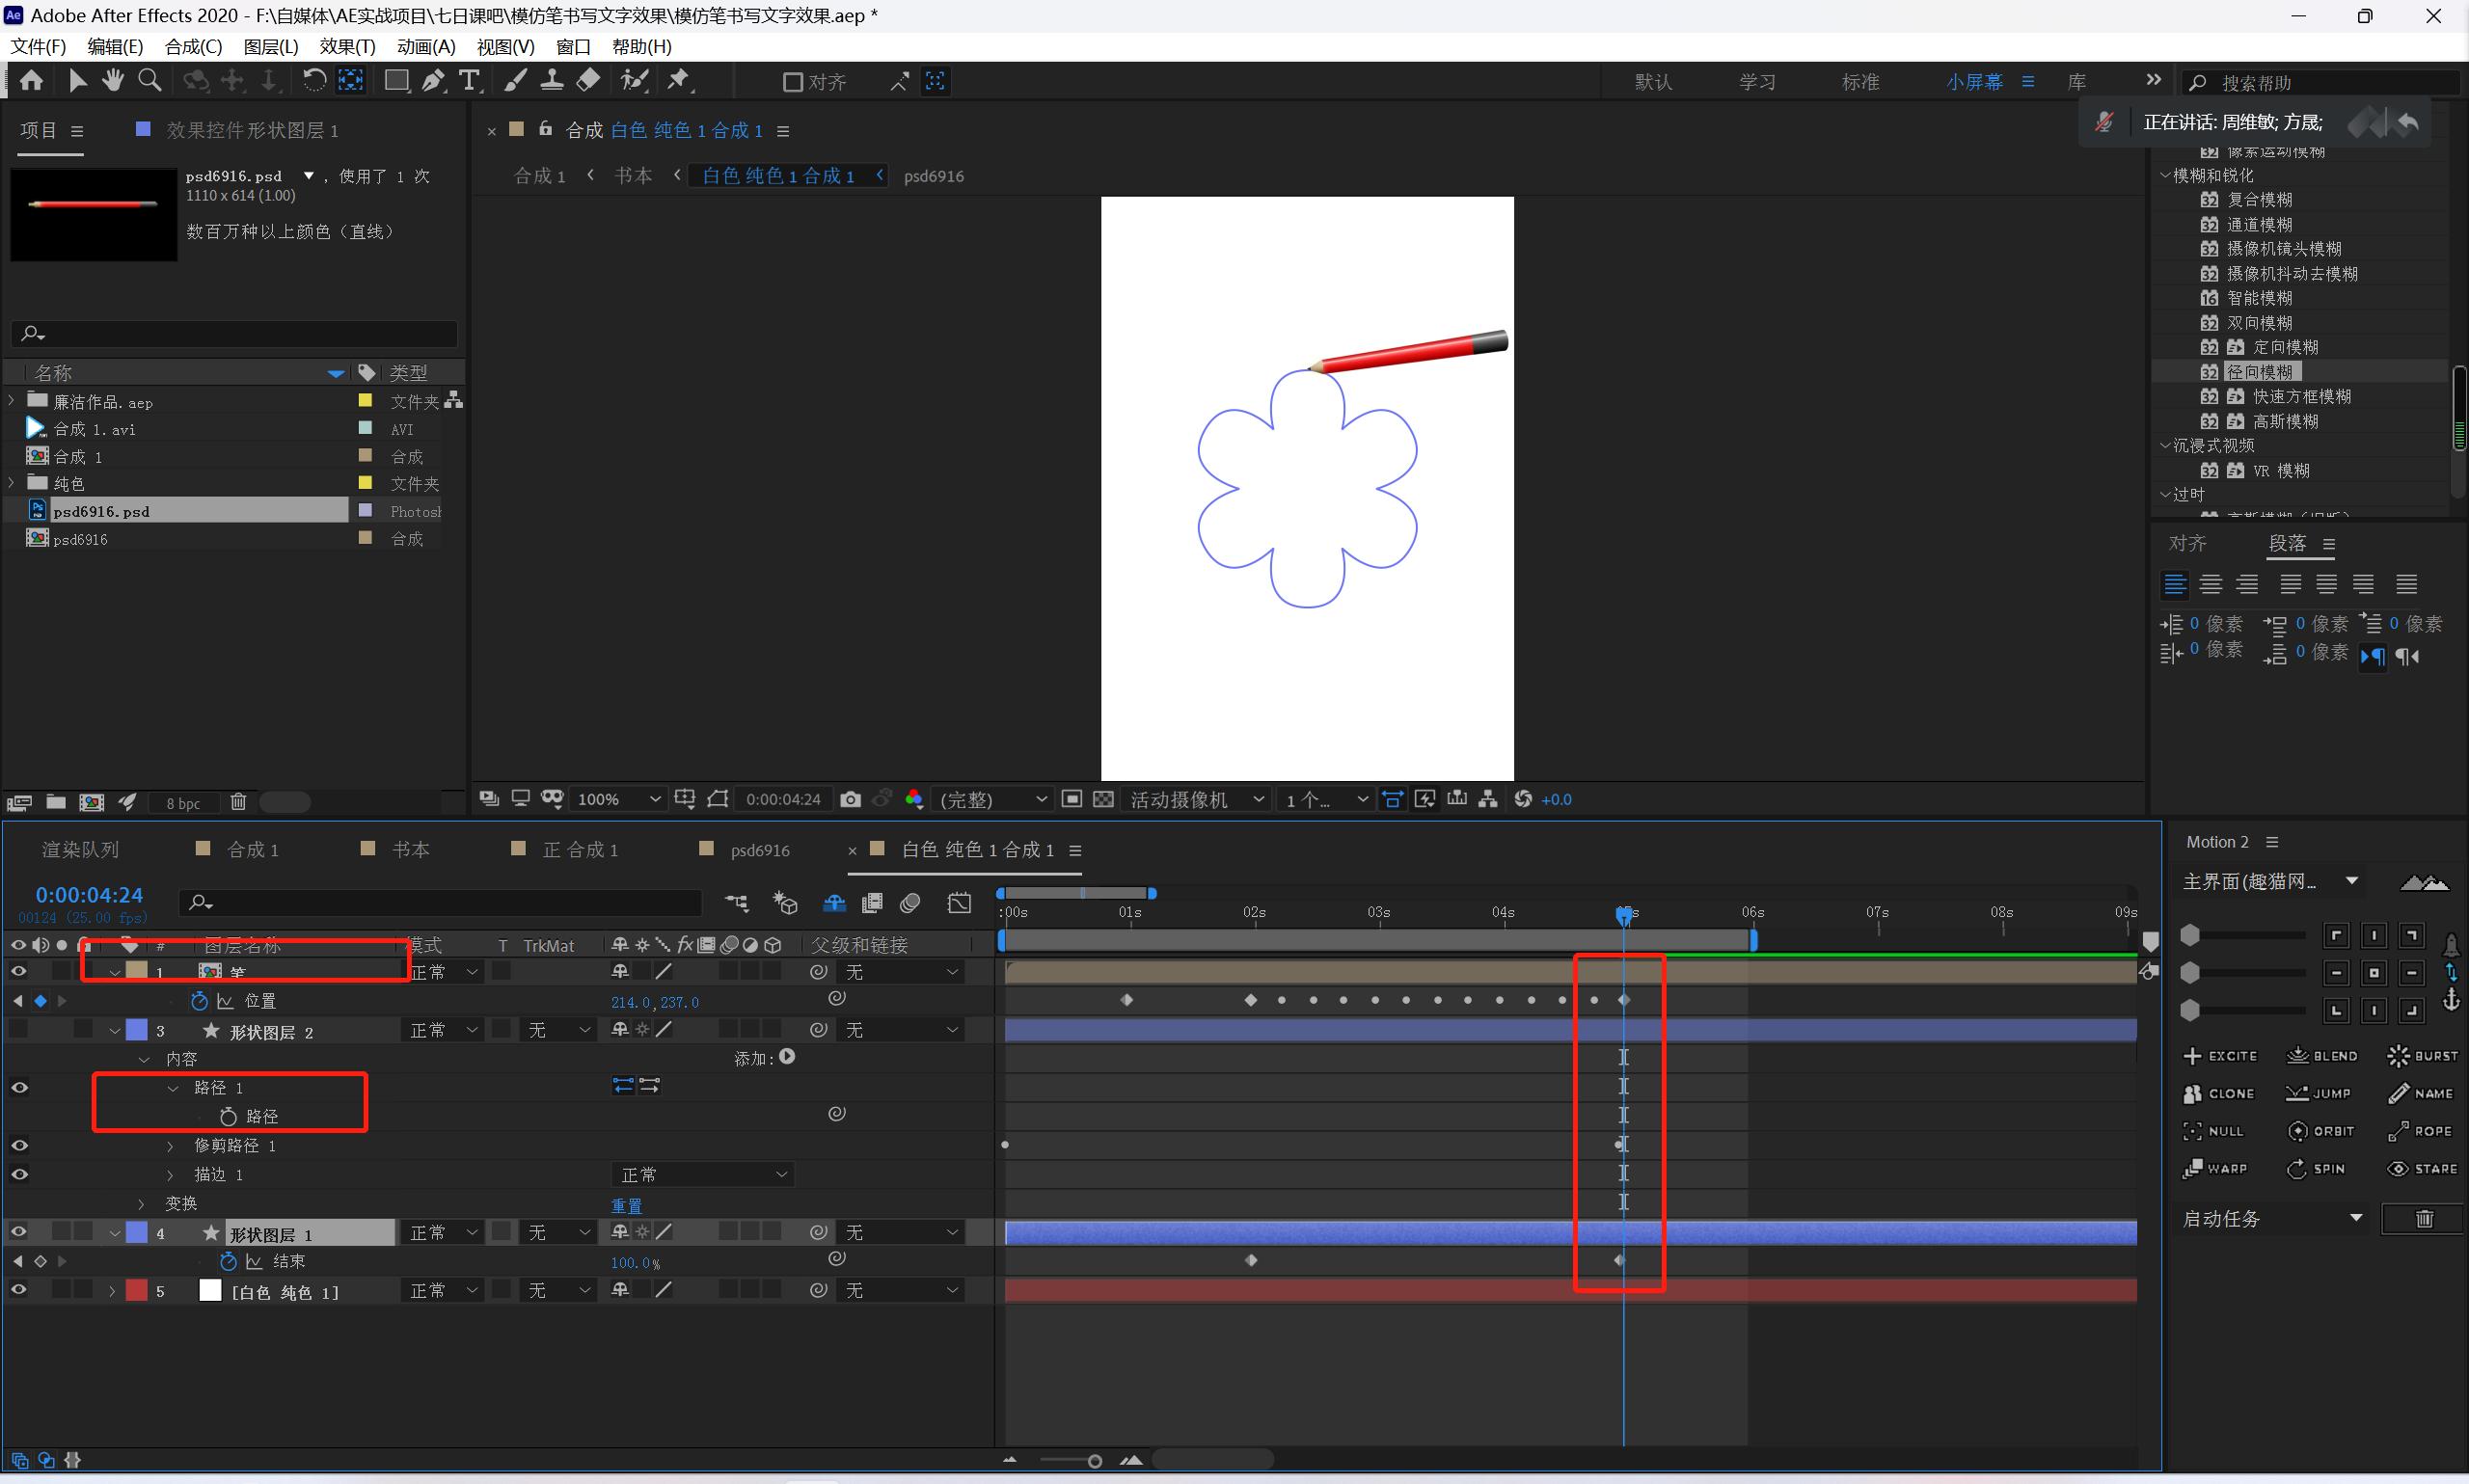Open the 效果(T) menu

click(346, 47)
